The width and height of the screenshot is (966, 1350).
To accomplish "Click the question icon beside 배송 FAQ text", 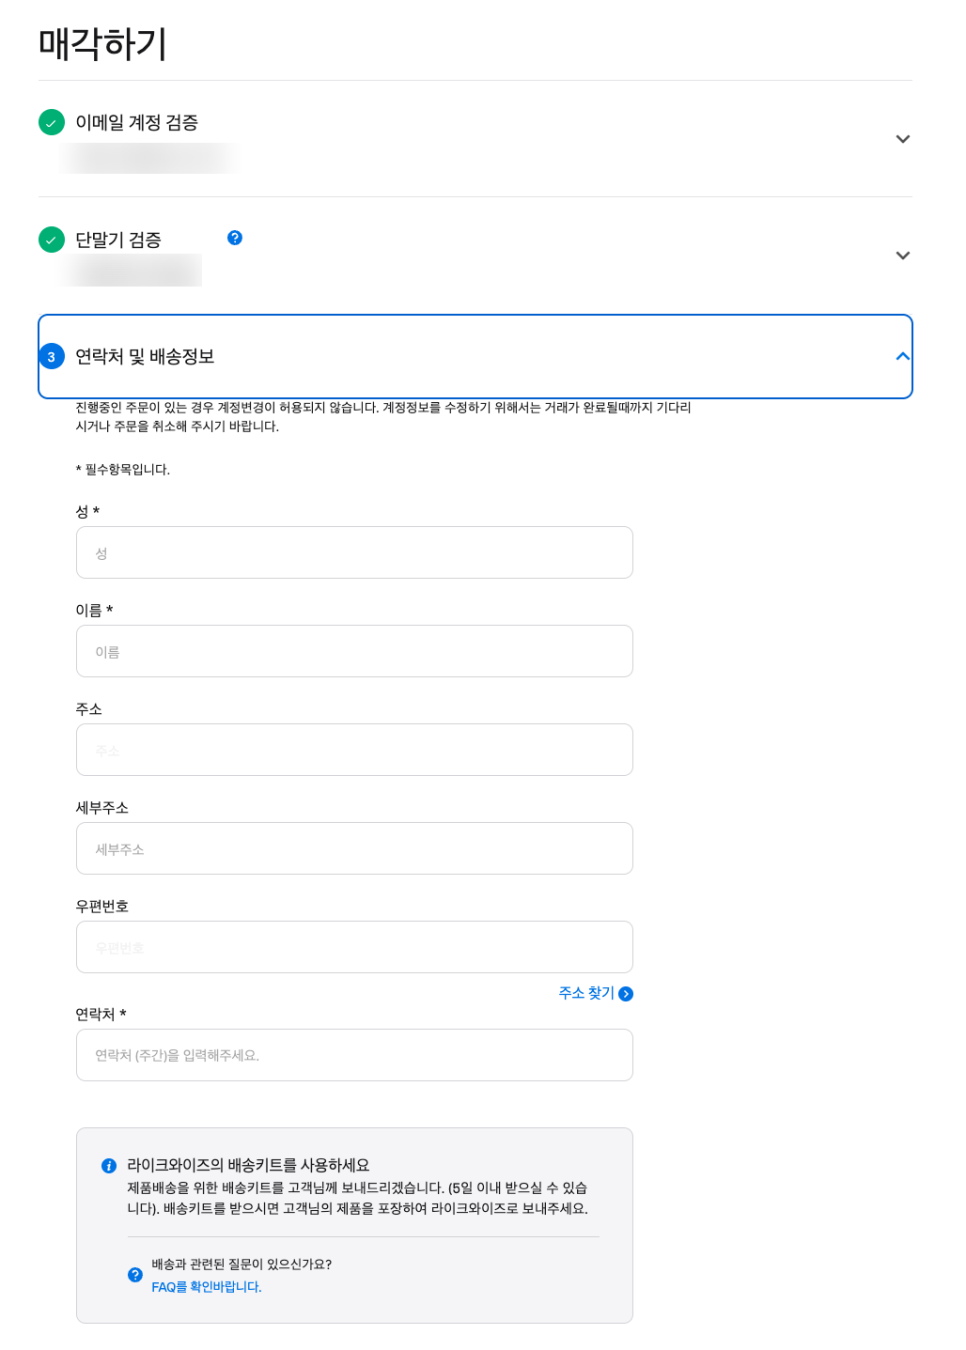I will point(135,1275).
